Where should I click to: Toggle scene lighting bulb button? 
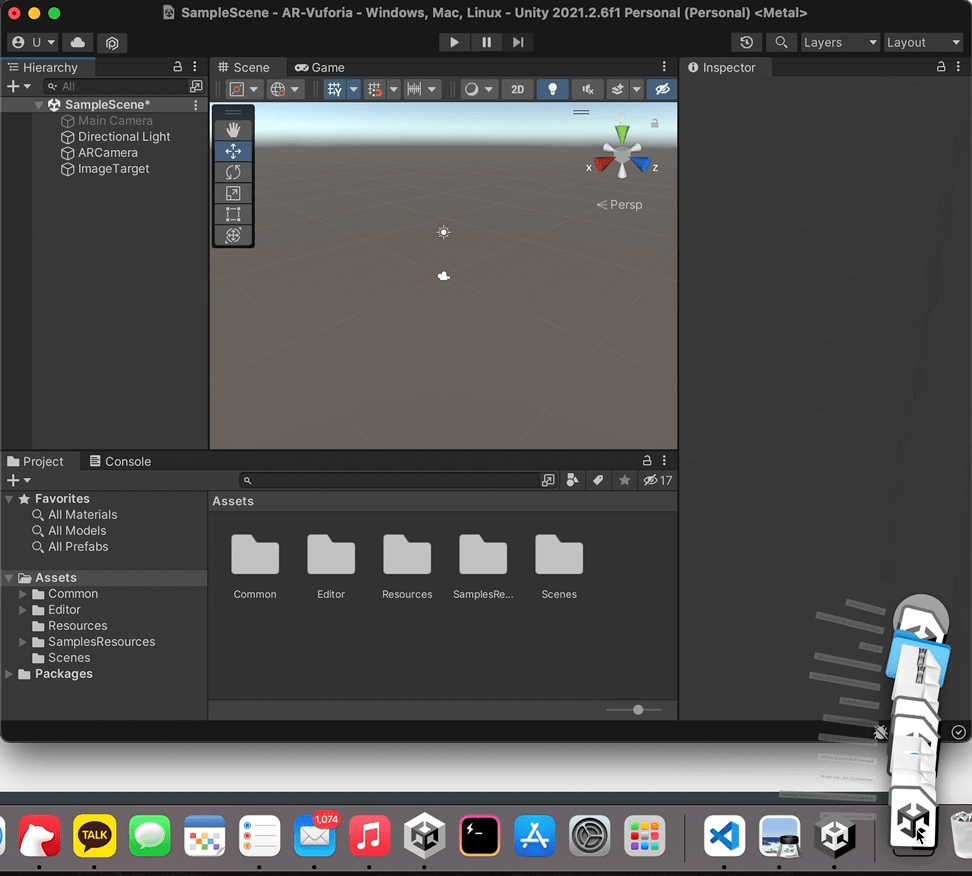point(552,89)
